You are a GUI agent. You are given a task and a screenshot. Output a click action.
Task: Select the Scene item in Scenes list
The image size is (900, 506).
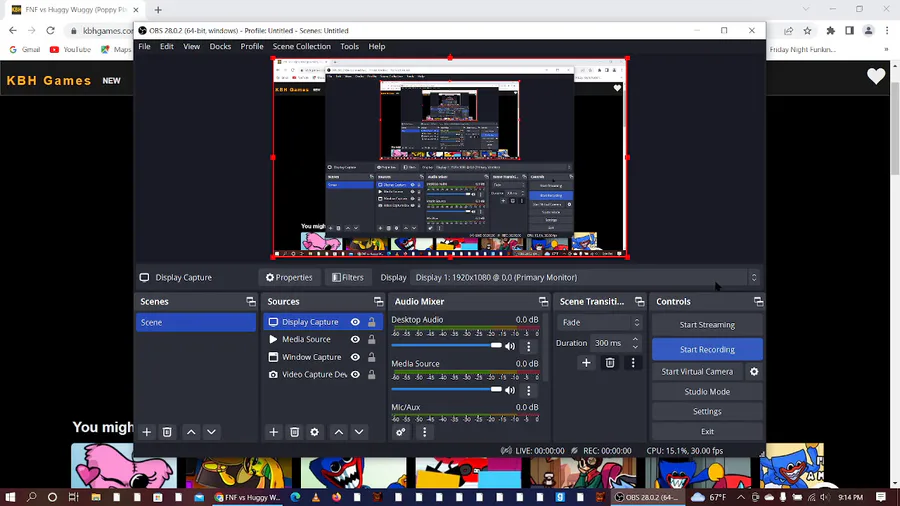click(196, 322)
